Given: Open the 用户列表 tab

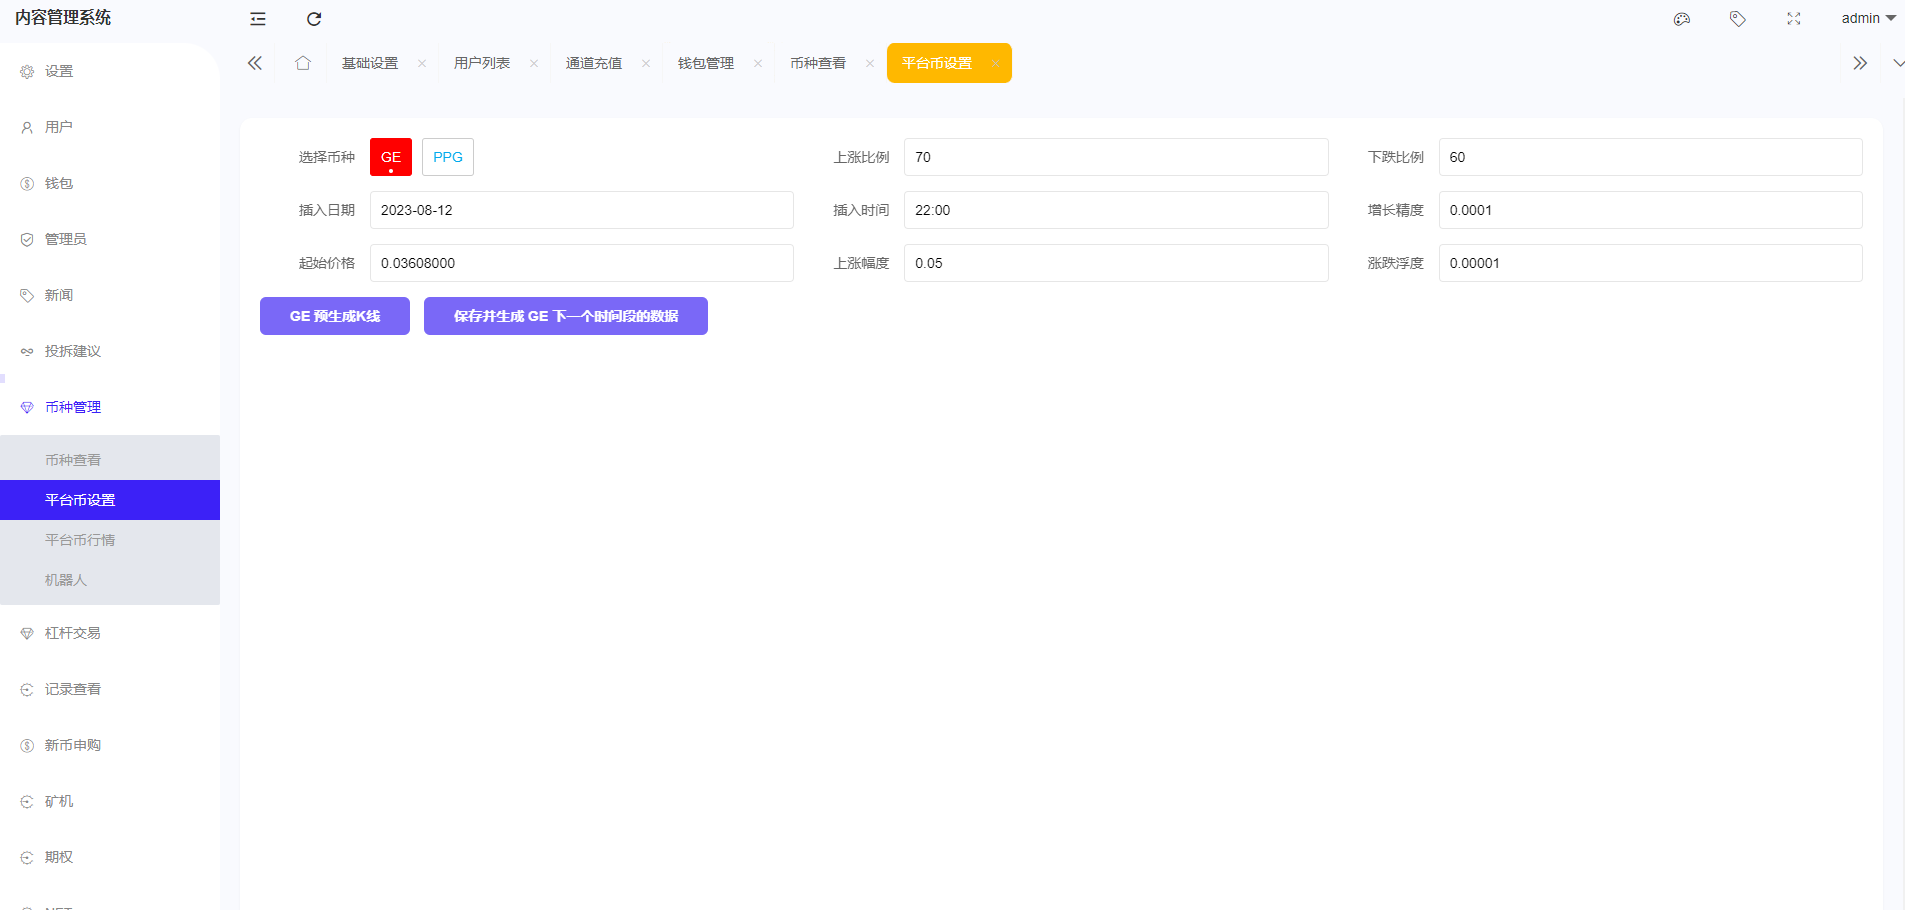Looking at the screenshot, I should point(481,62).
